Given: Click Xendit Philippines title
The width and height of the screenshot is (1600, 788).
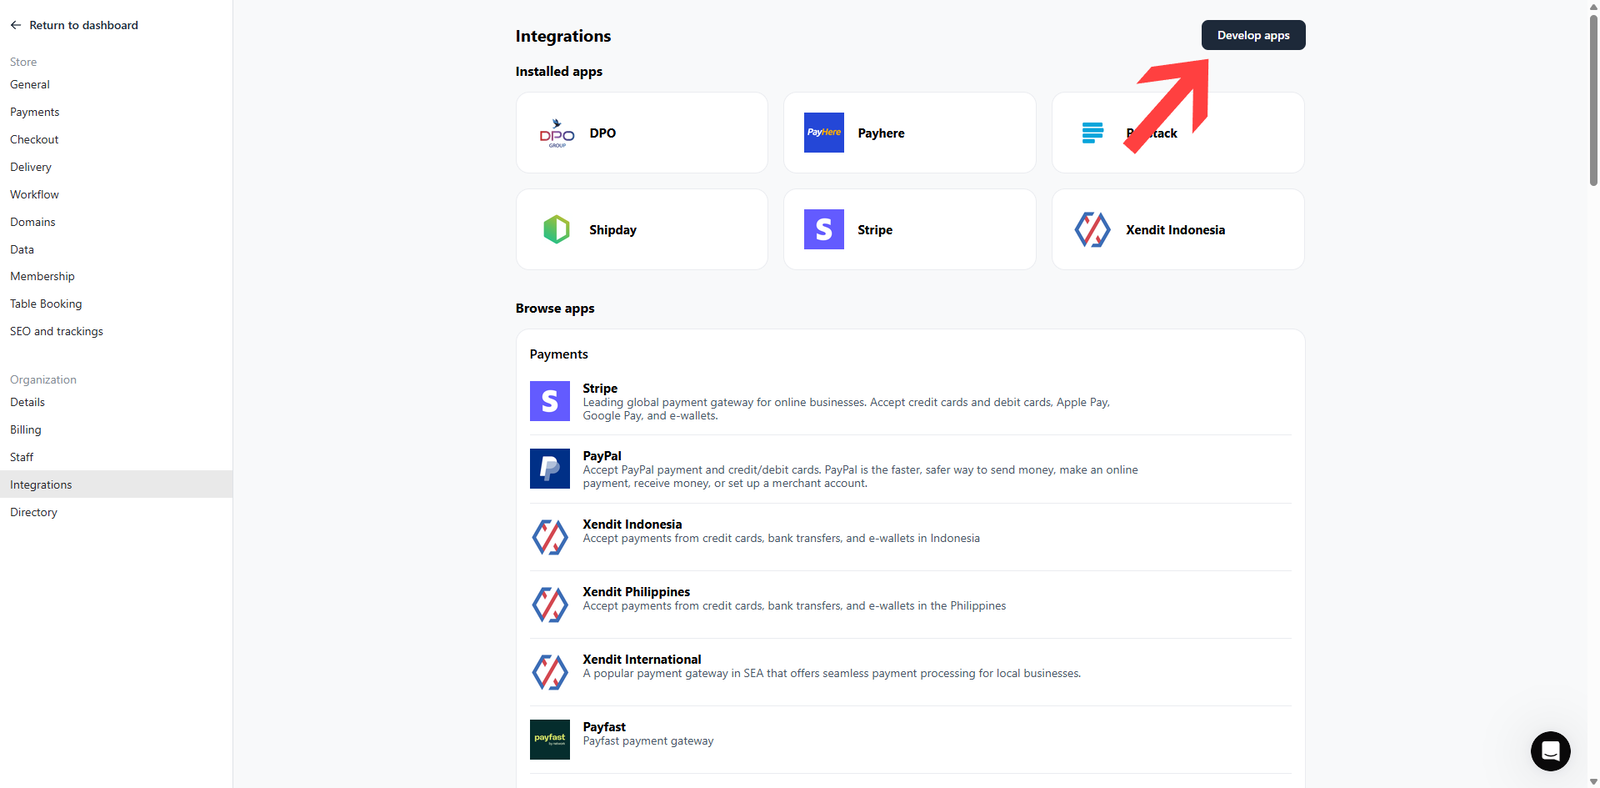Looking at the screenshot, I should tap(636, 592).
